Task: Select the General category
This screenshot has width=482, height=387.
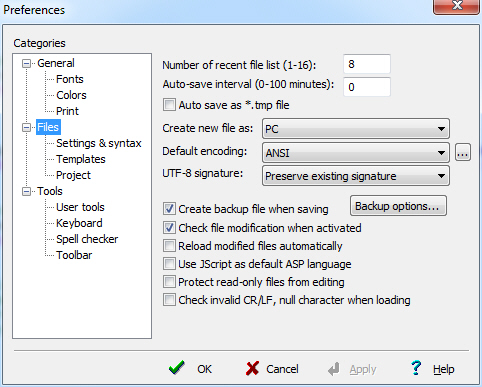Action: coord(56,63)
